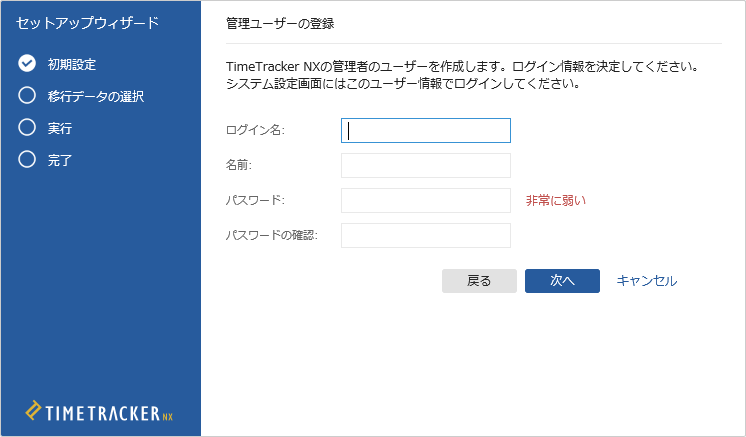The image size is (746, 437).
Task: Click the 非常に弱い password strength indicator
Action: pyautogui.click(x=555, y=200)
